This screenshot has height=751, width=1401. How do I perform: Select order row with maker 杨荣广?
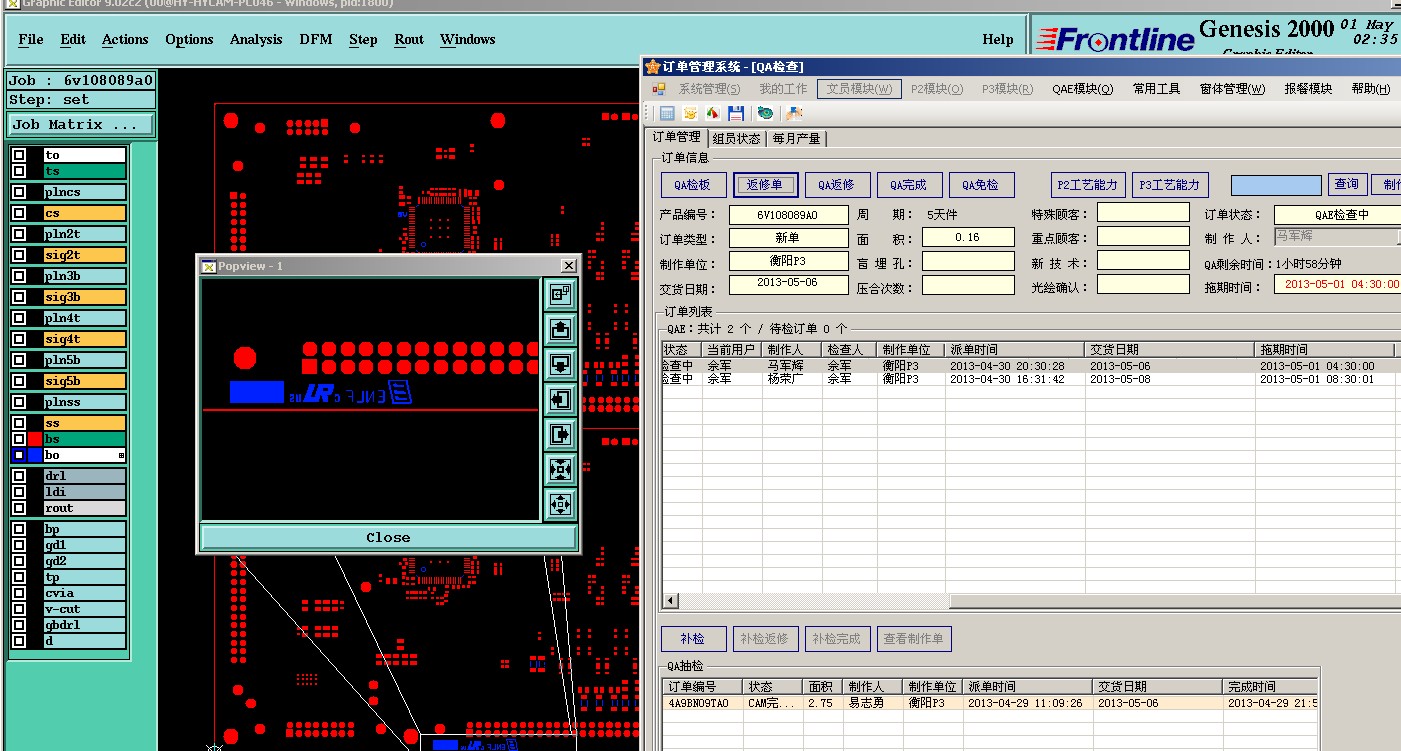click(1030, 380)
